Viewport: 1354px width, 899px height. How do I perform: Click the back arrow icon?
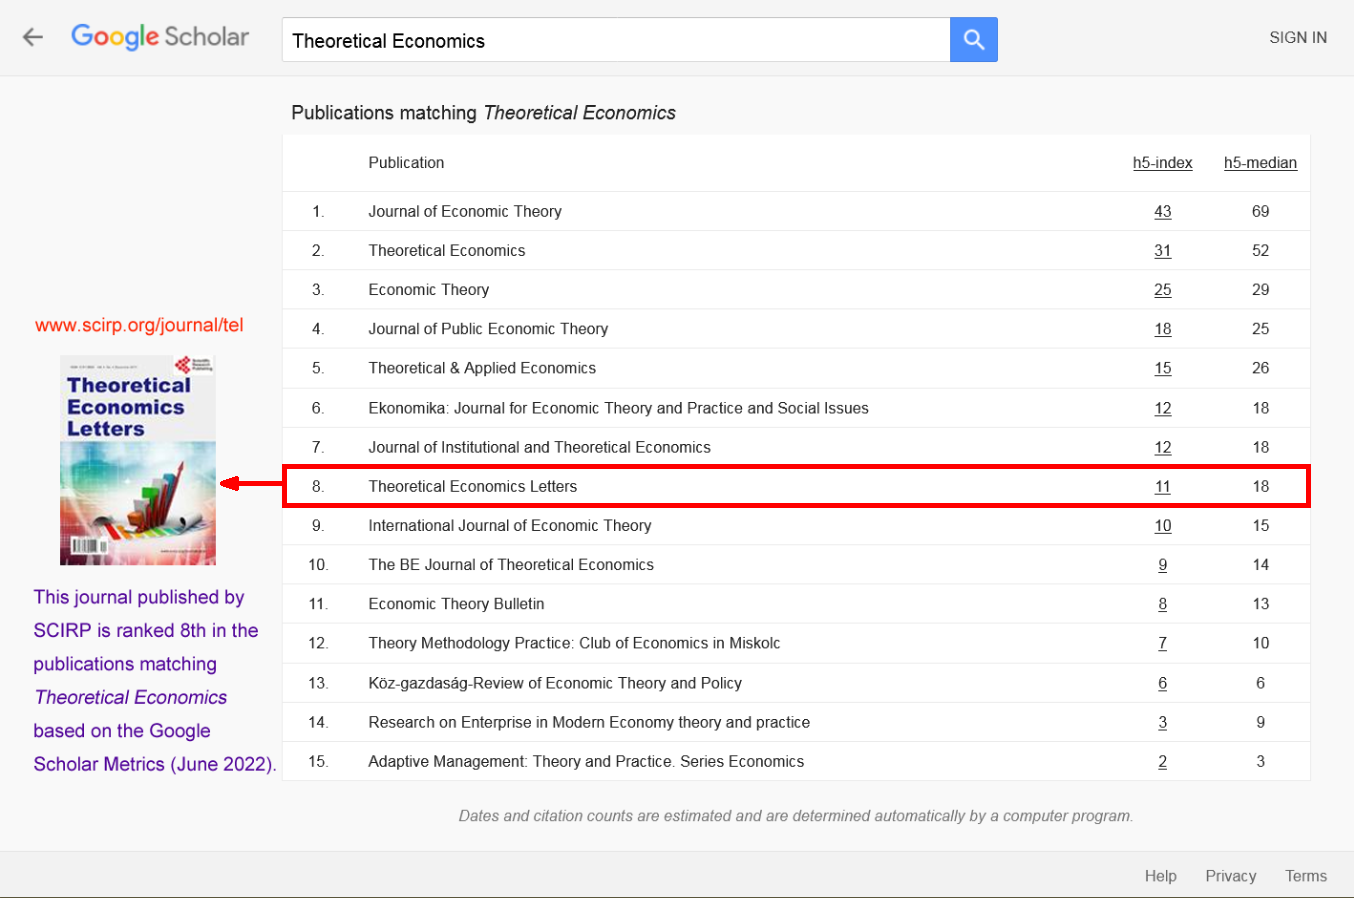pos(34,37)
